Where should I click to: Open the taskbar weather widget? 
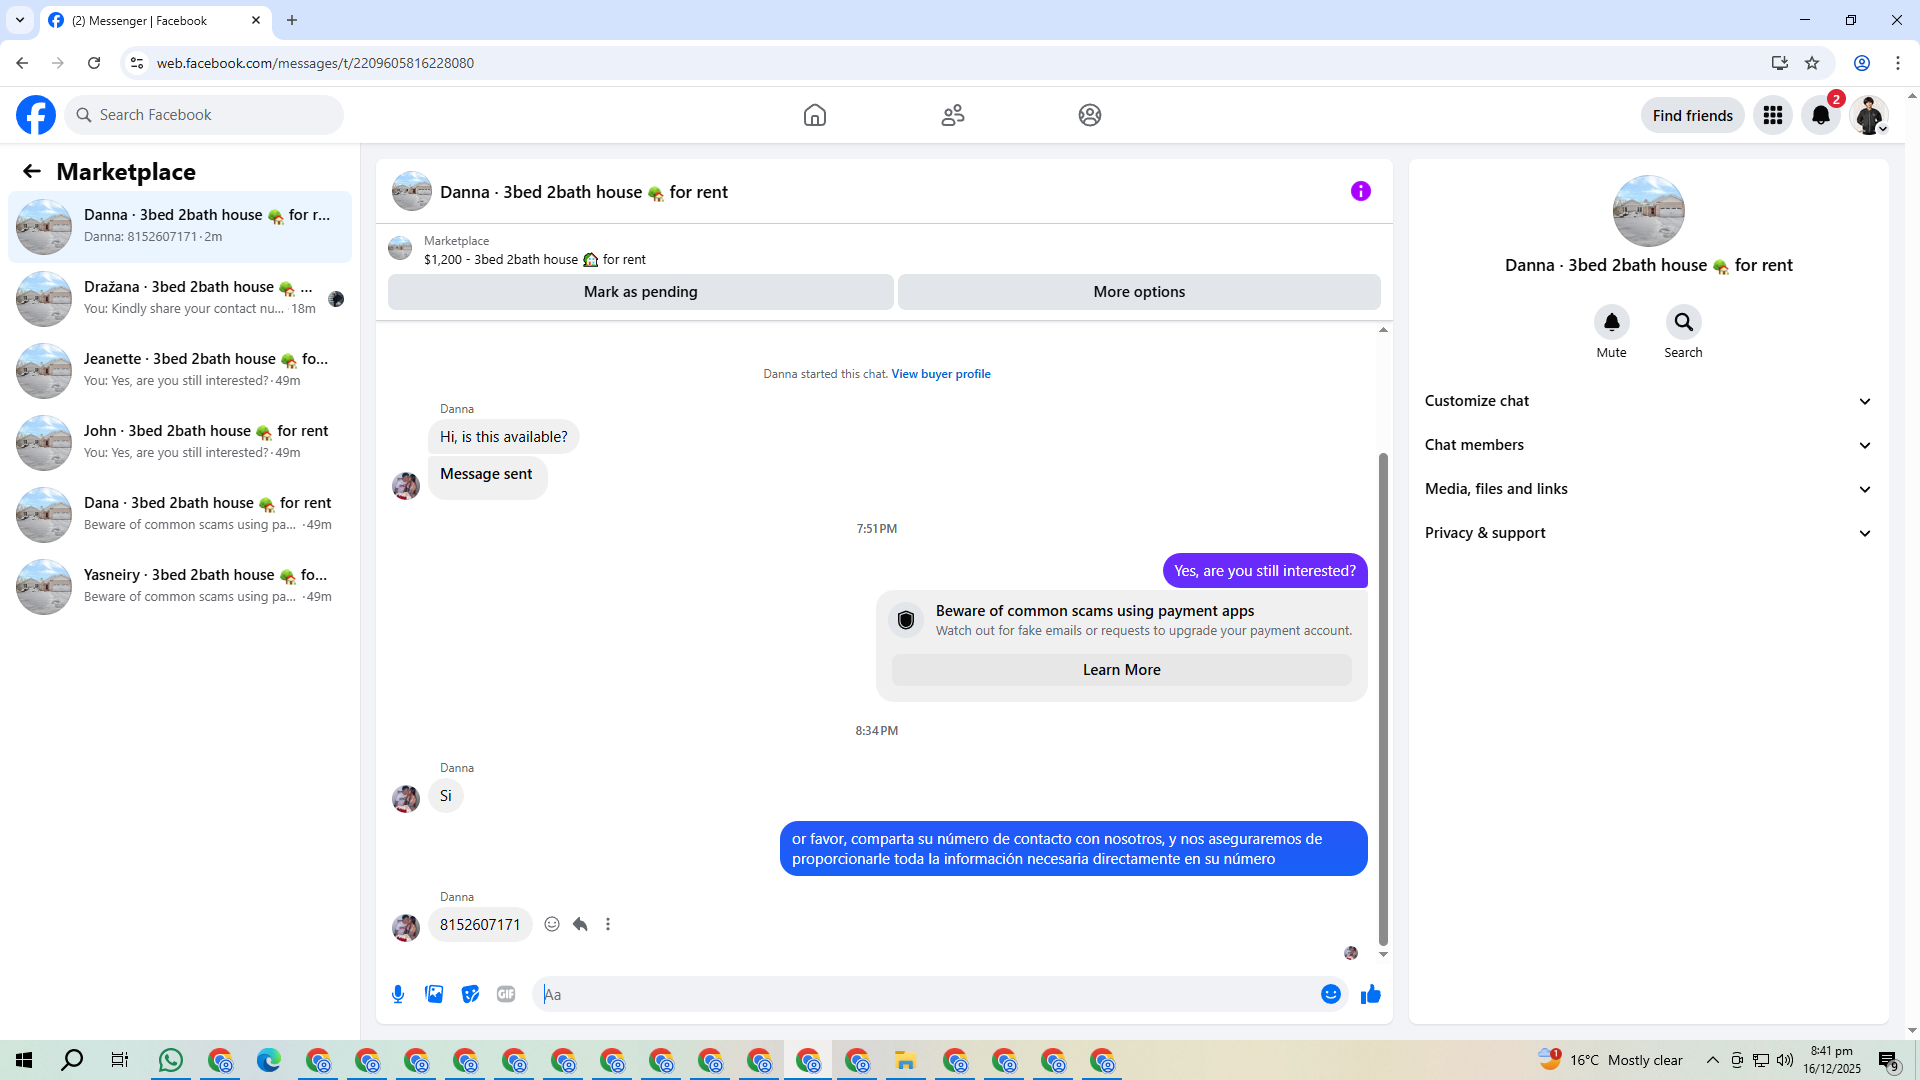pos(1611,1060)
